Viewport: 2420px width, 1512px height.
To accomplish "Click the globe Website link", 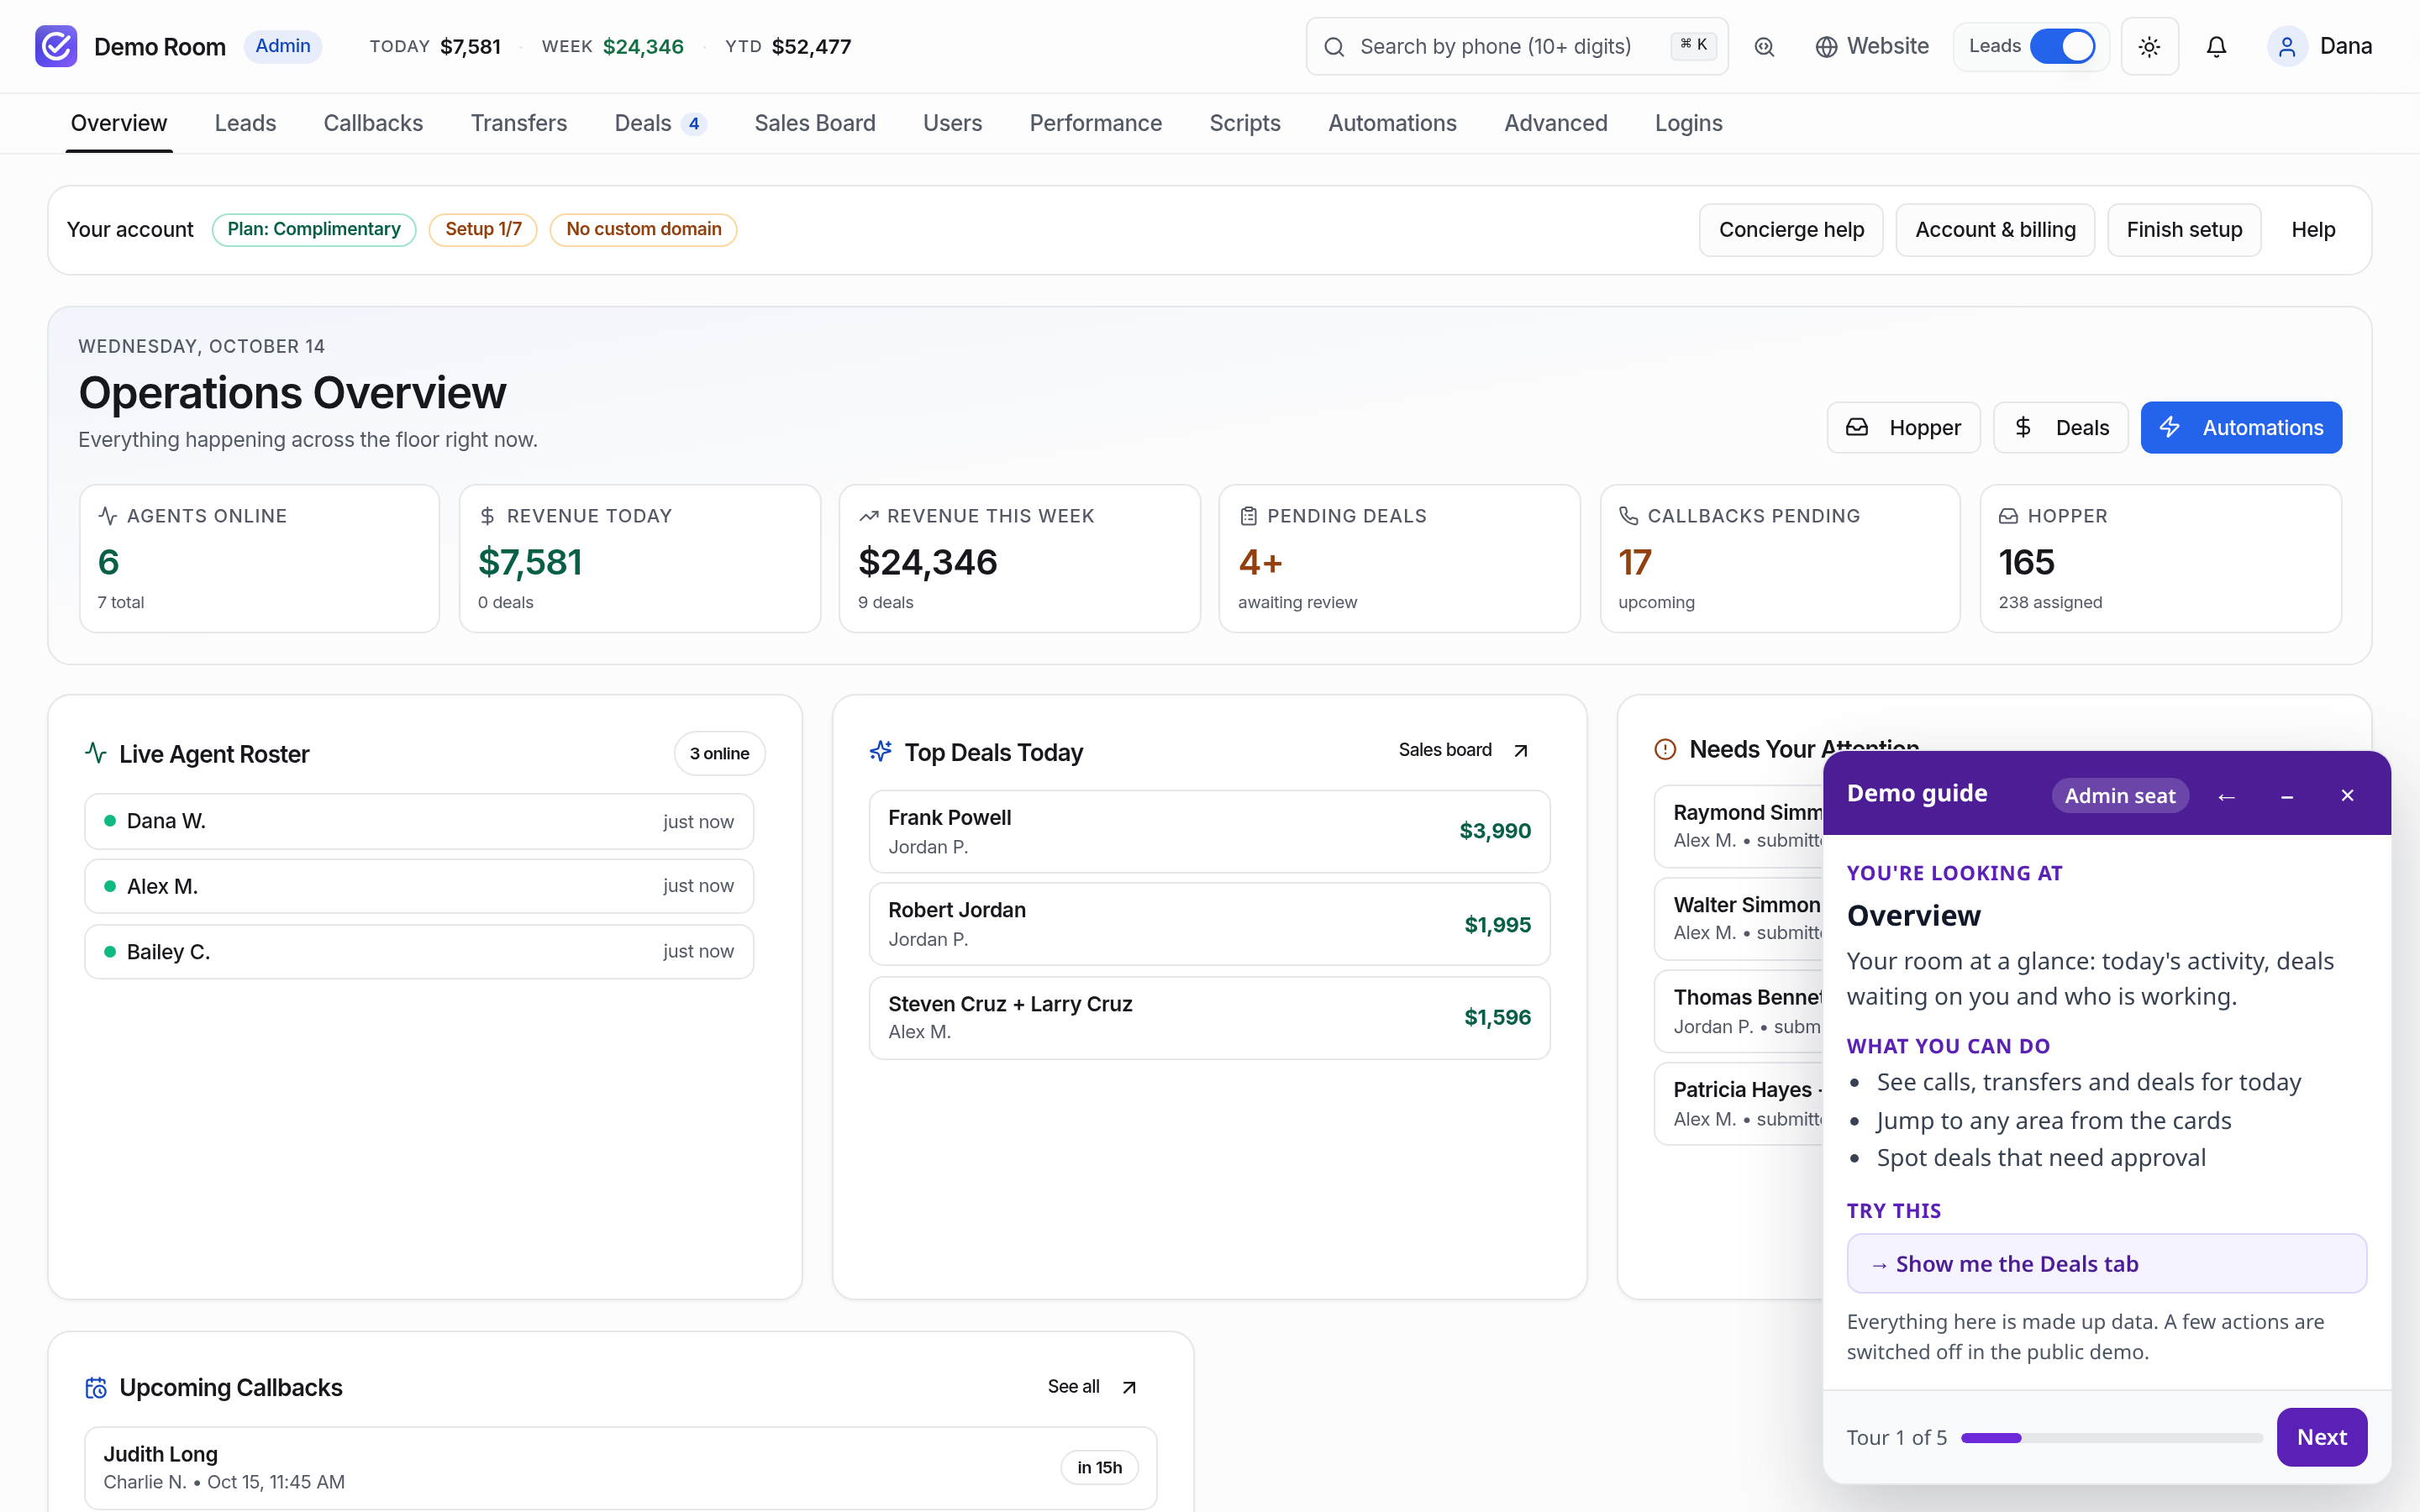I will click(x=1872, y=46).
